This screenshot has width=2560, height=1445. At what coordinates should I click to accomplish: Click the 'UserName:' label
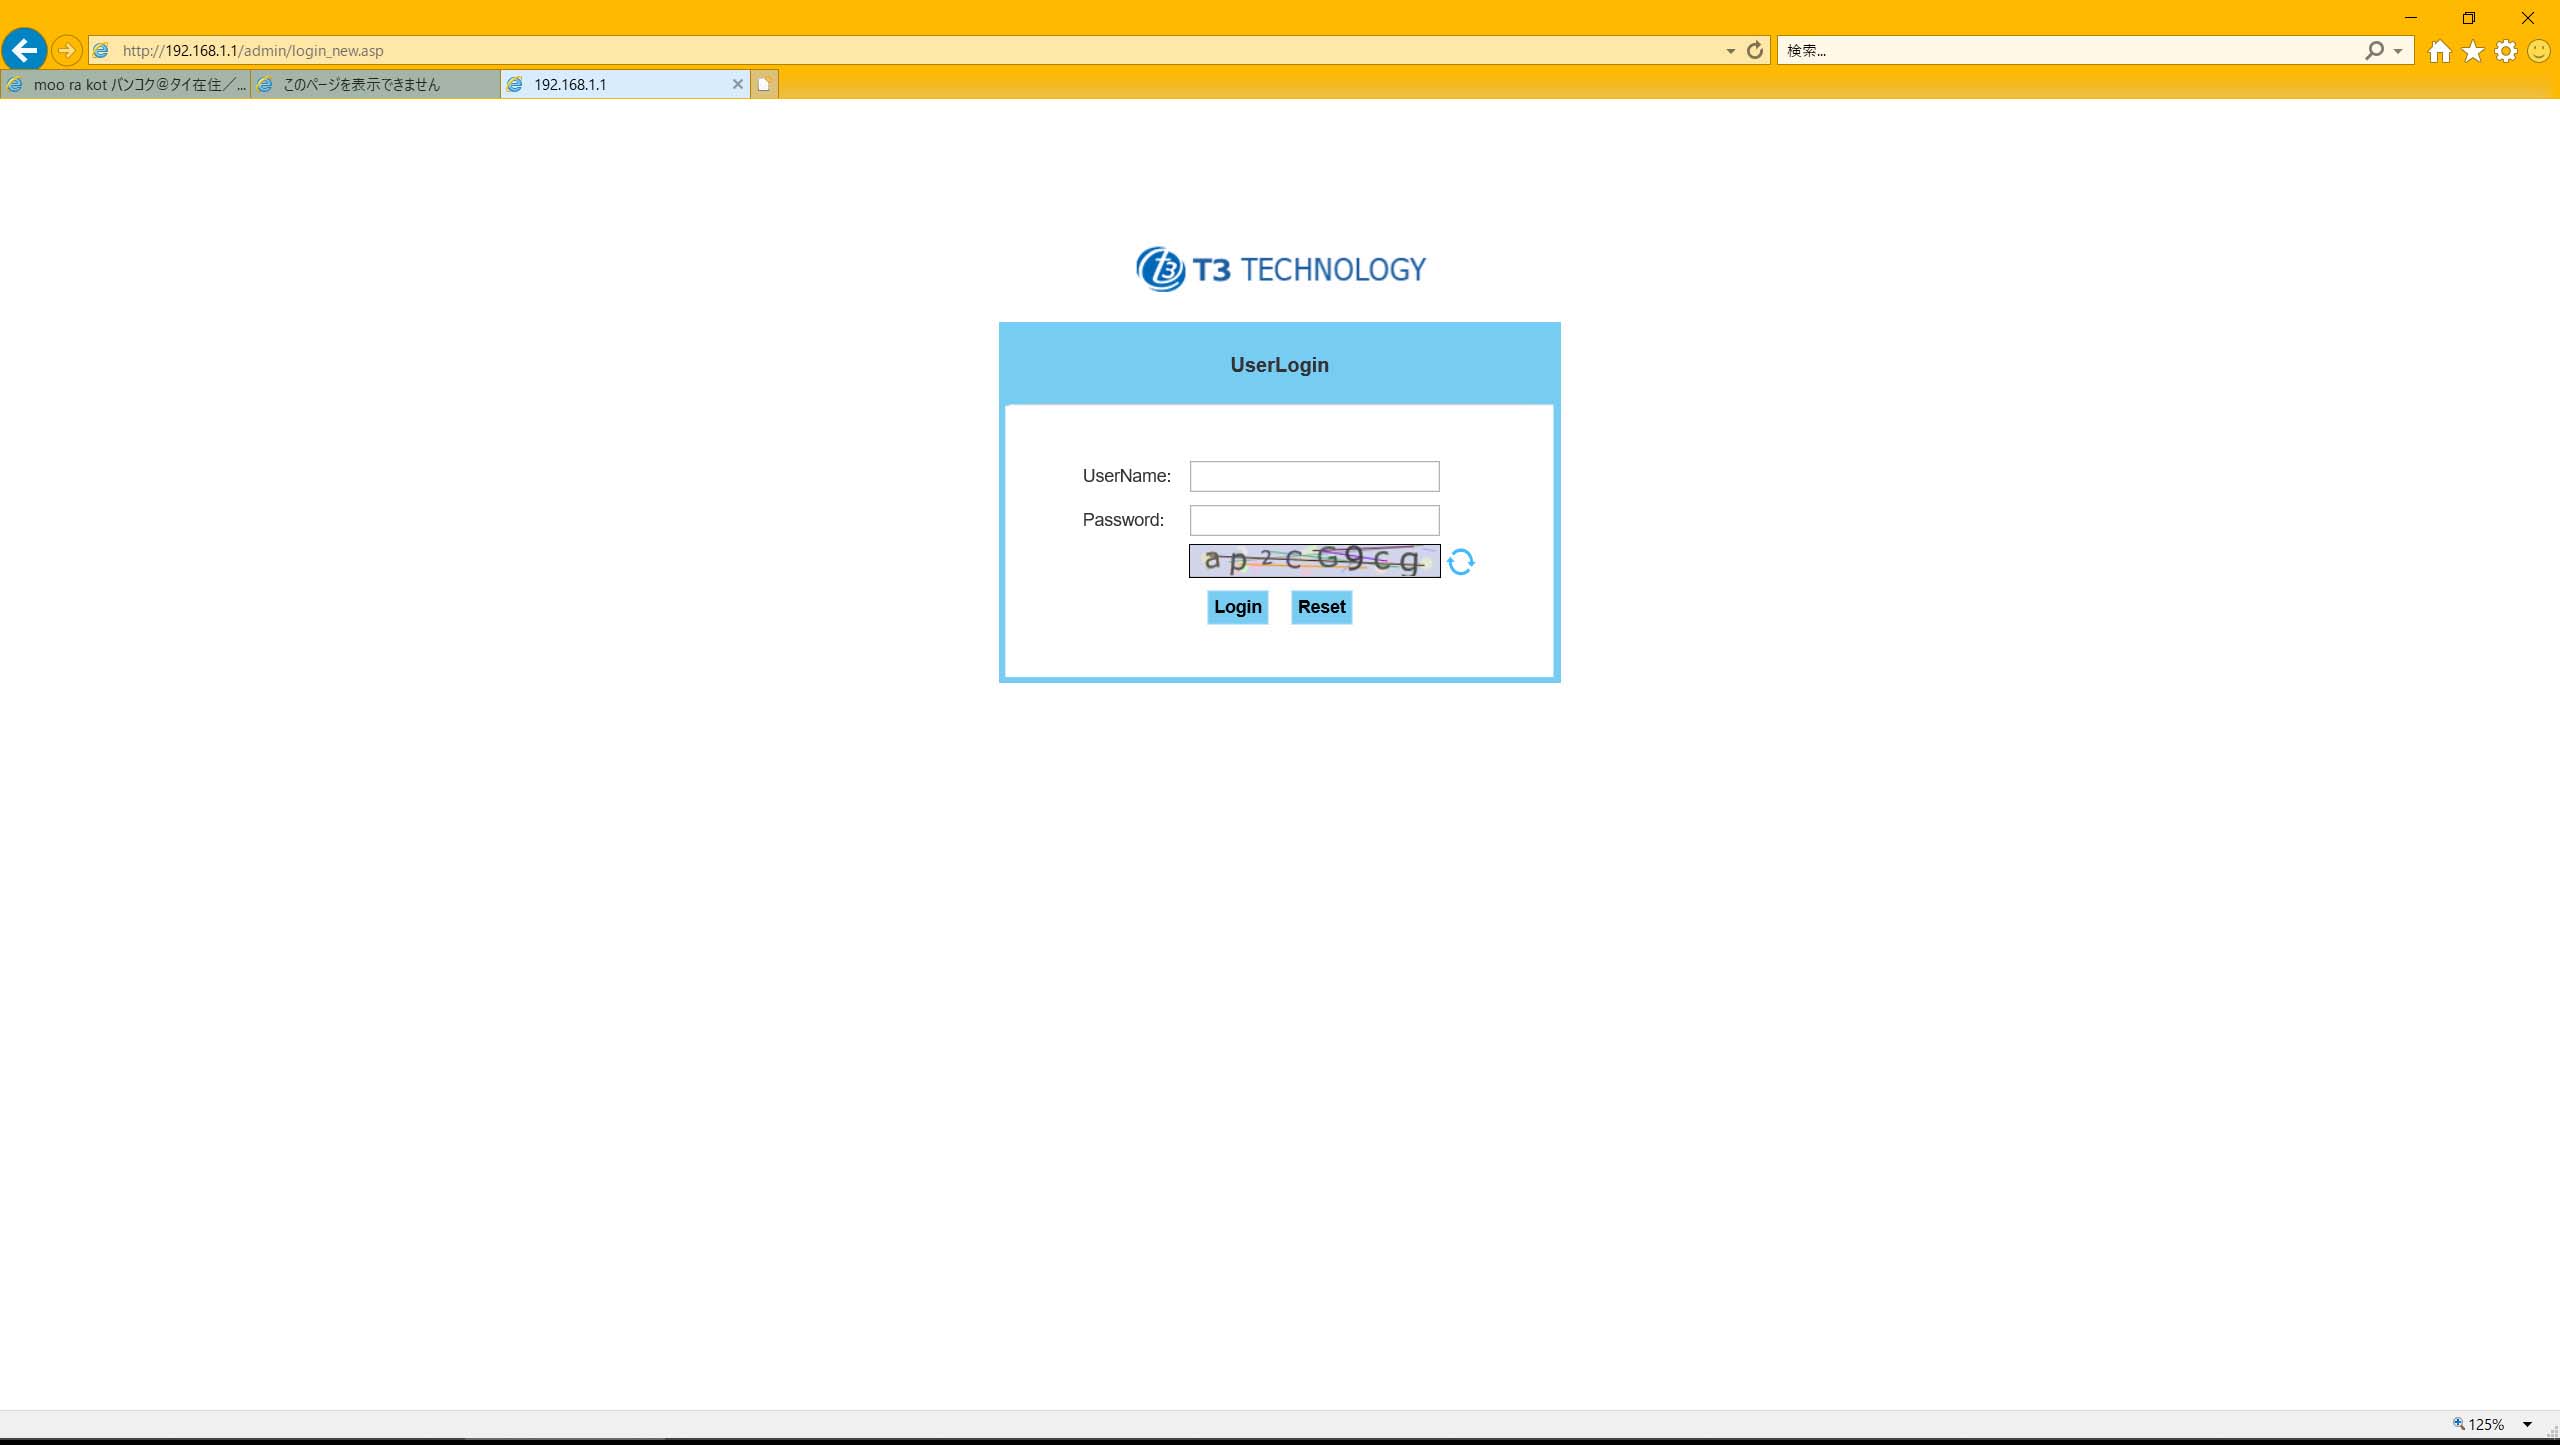pos(1126,476)
